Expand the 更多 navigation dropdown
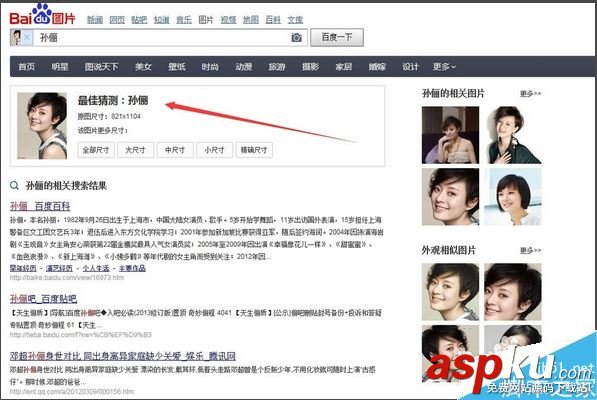 click(x=444, y=67)
